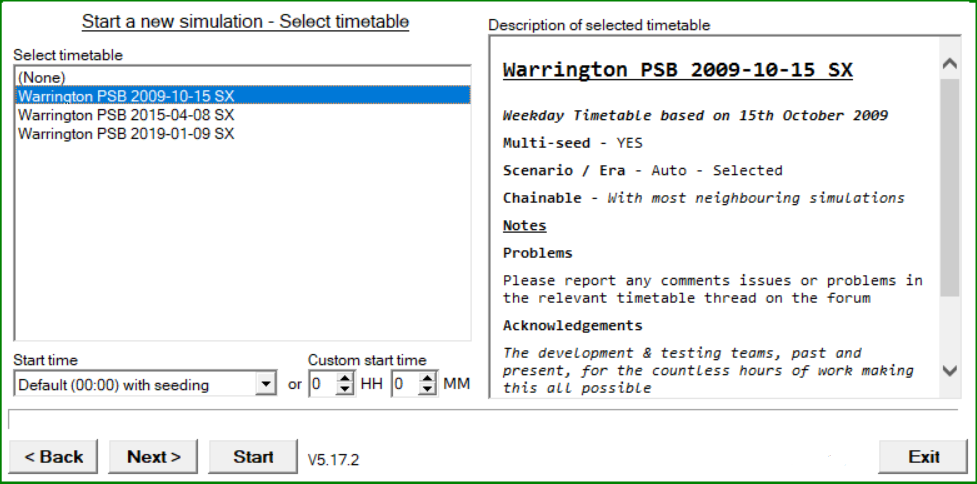Pick Warrington PSB 2019-01-09 SX timetable
Viewport: 977px width, 484px height.
click(x=242, y=133)
